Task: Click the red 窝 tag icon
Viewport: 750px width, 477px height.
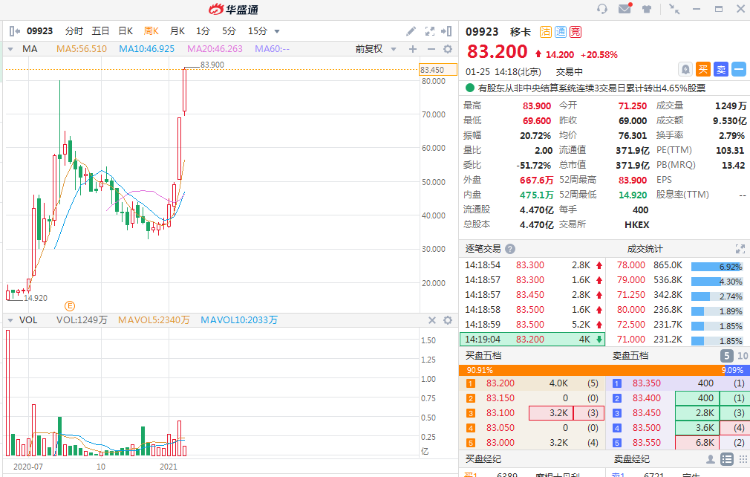Action: (x=575, y=32)
